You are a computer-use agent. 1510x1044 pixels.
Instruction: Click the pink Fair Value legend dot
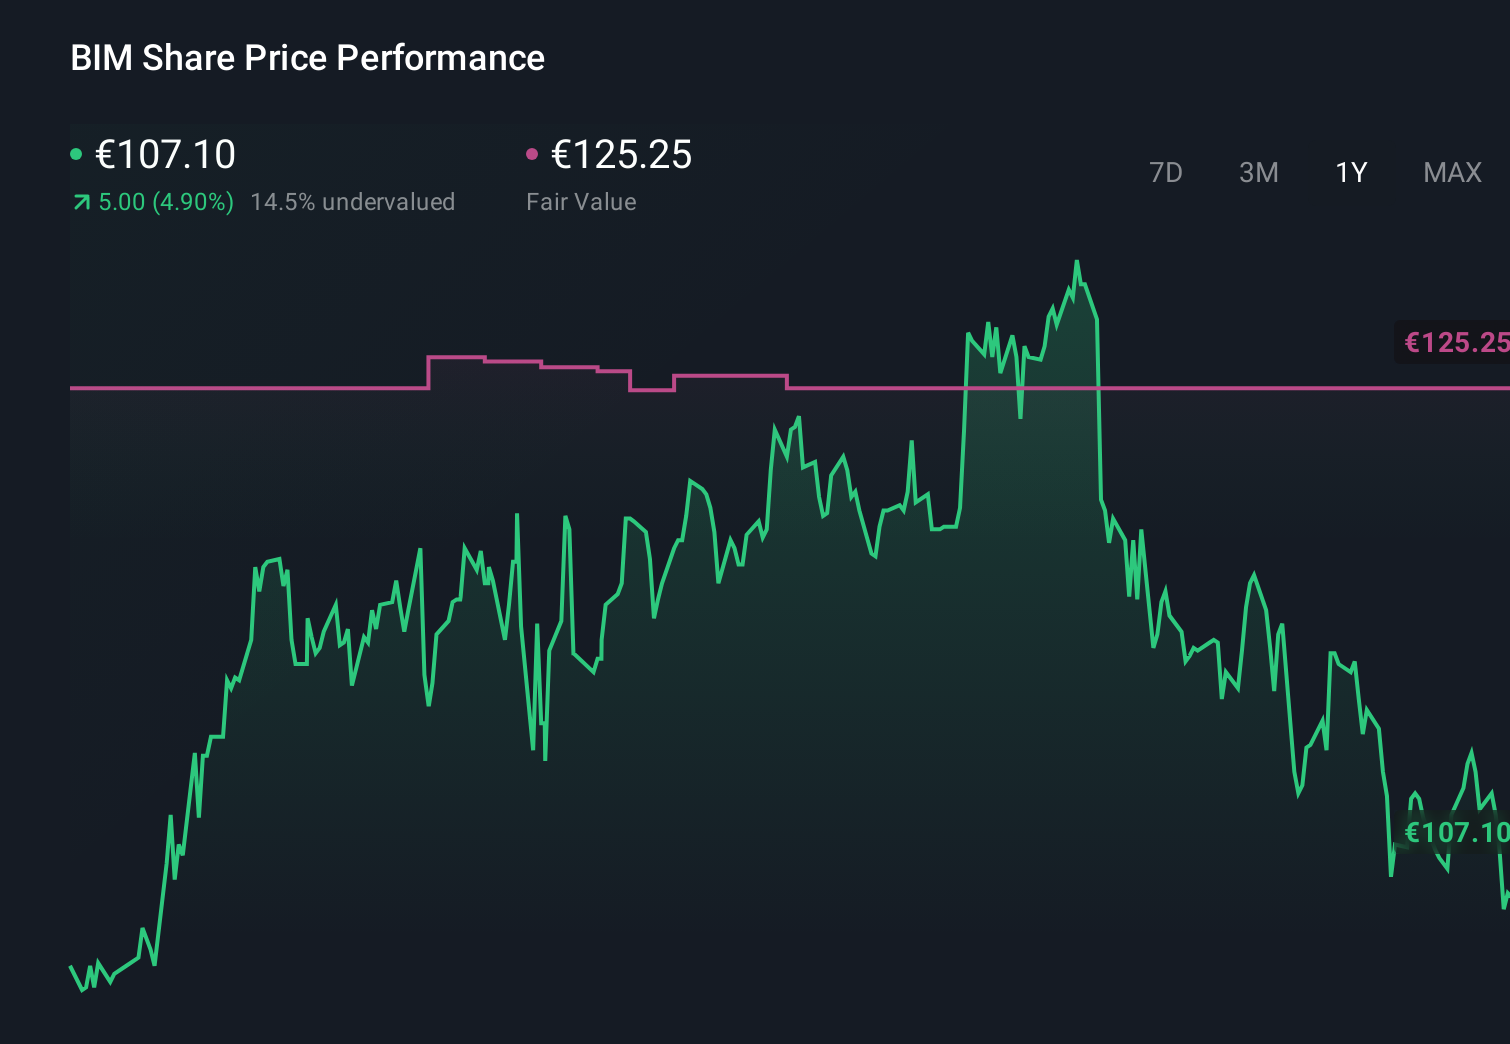point(533,153)
